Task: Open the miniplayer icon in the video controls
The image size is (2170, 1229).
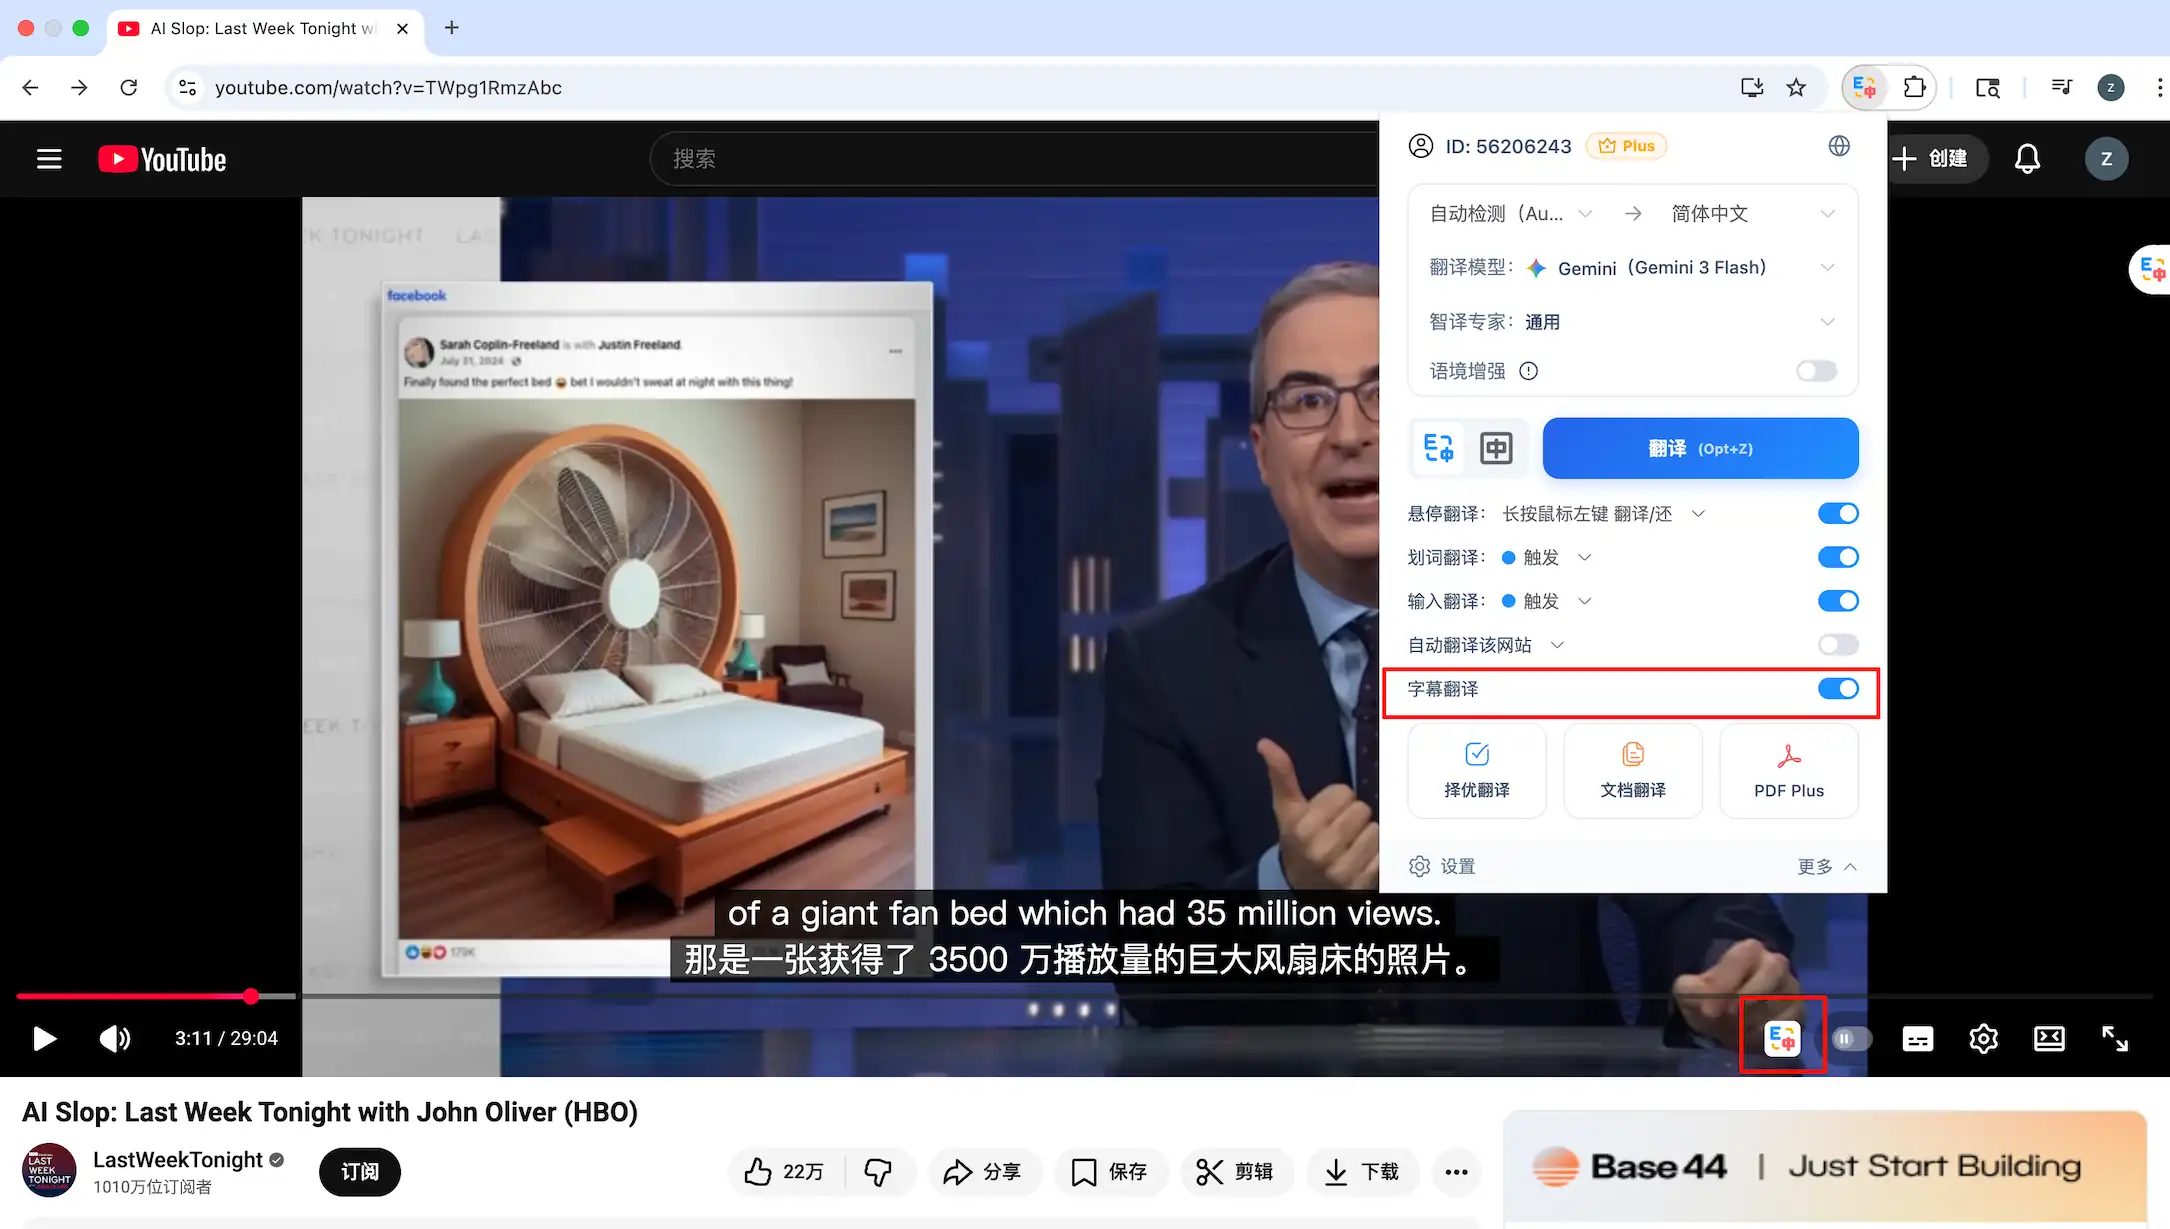Action: tap(2048, 1038)
